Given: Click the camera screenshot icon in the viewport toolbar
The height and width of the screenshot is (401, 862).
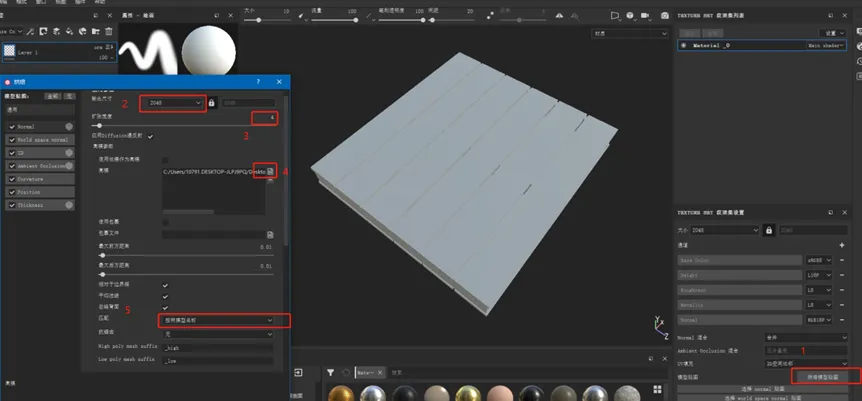Looking at the screenshot, I should click(x=664, y=16).
